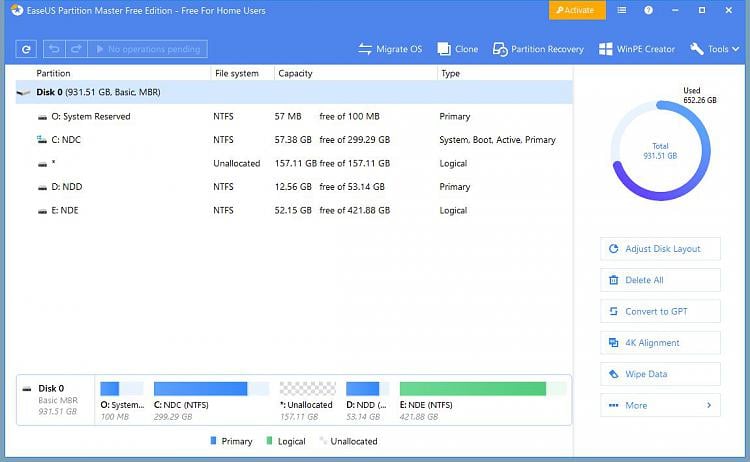This screenshot has height=462, width=750.
Task: Click the File system column header
Action: (237, 73)
